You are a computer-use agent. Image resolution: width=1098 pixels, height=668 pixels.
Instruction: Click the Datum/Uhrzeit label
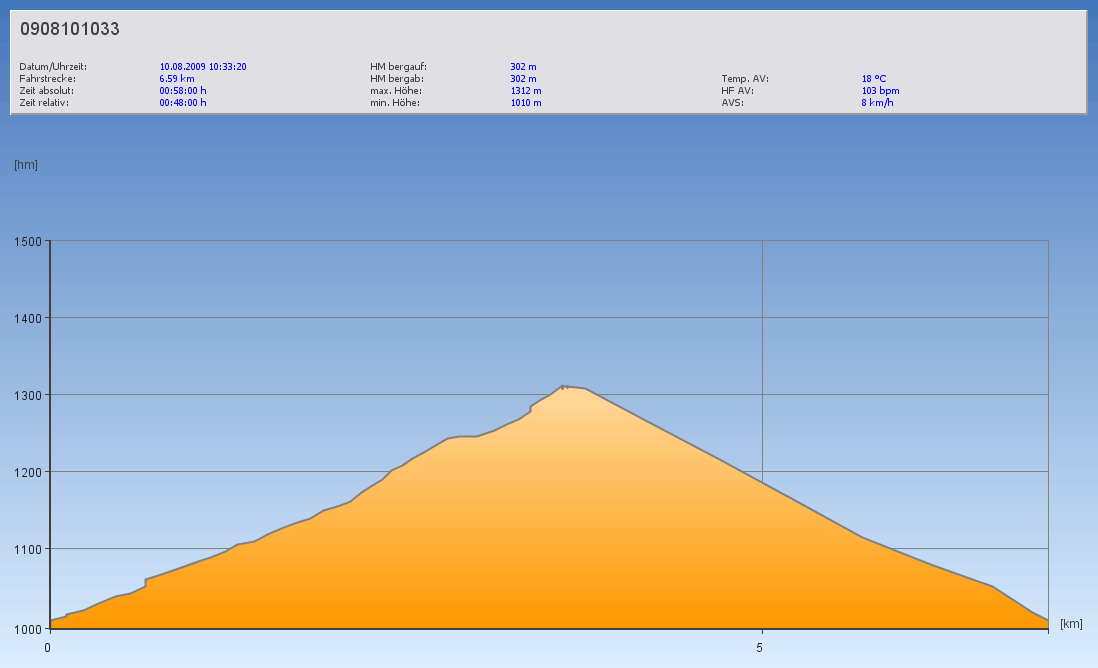point(53,67)
